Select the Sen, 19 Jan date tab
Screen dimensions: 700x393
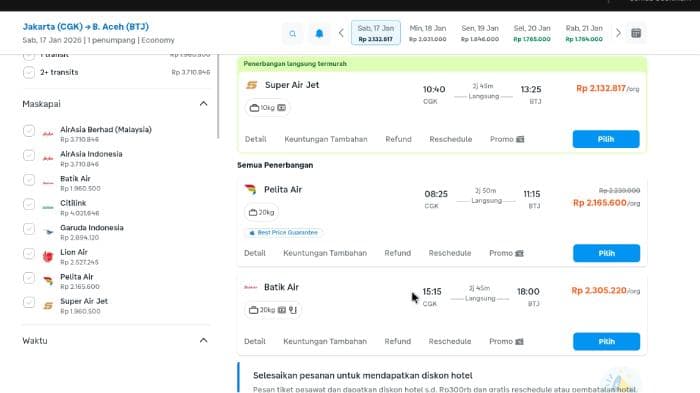pos(480,33)
